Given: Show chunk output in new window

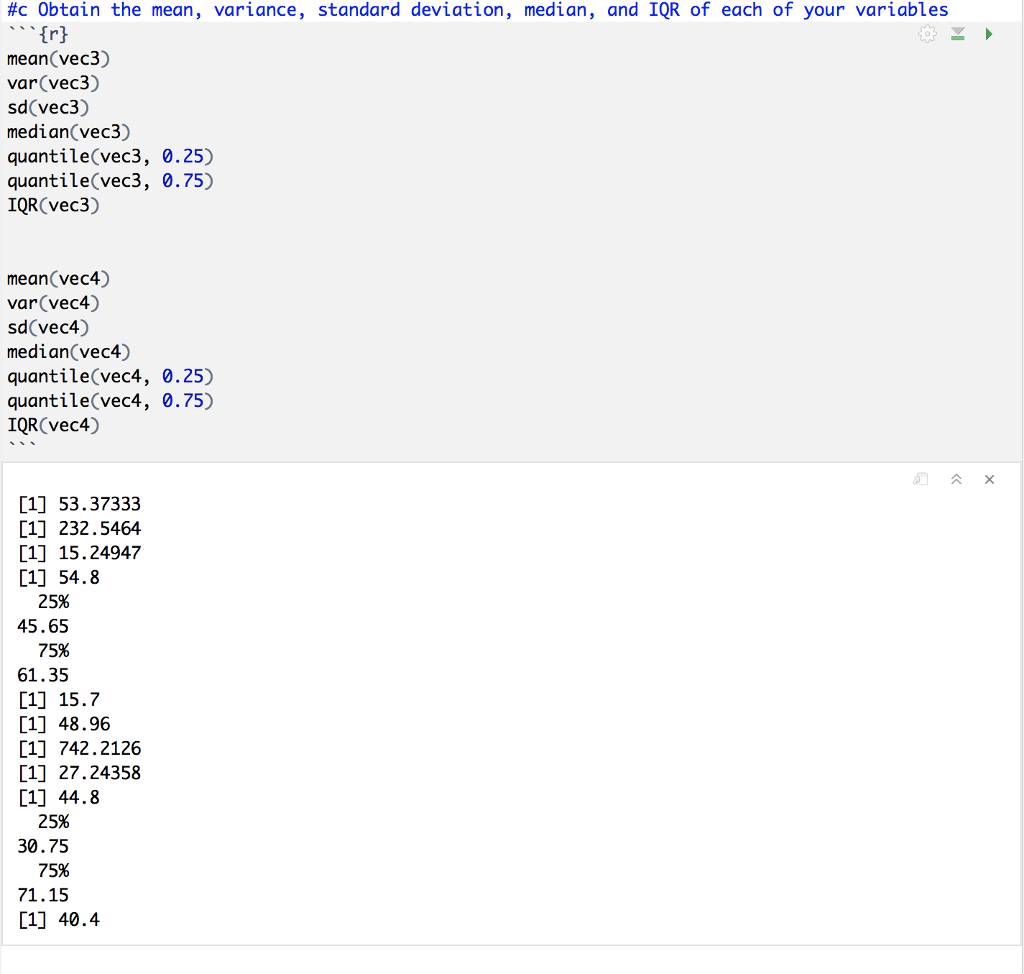Looking at the screenshot, I should pos(920,480).
